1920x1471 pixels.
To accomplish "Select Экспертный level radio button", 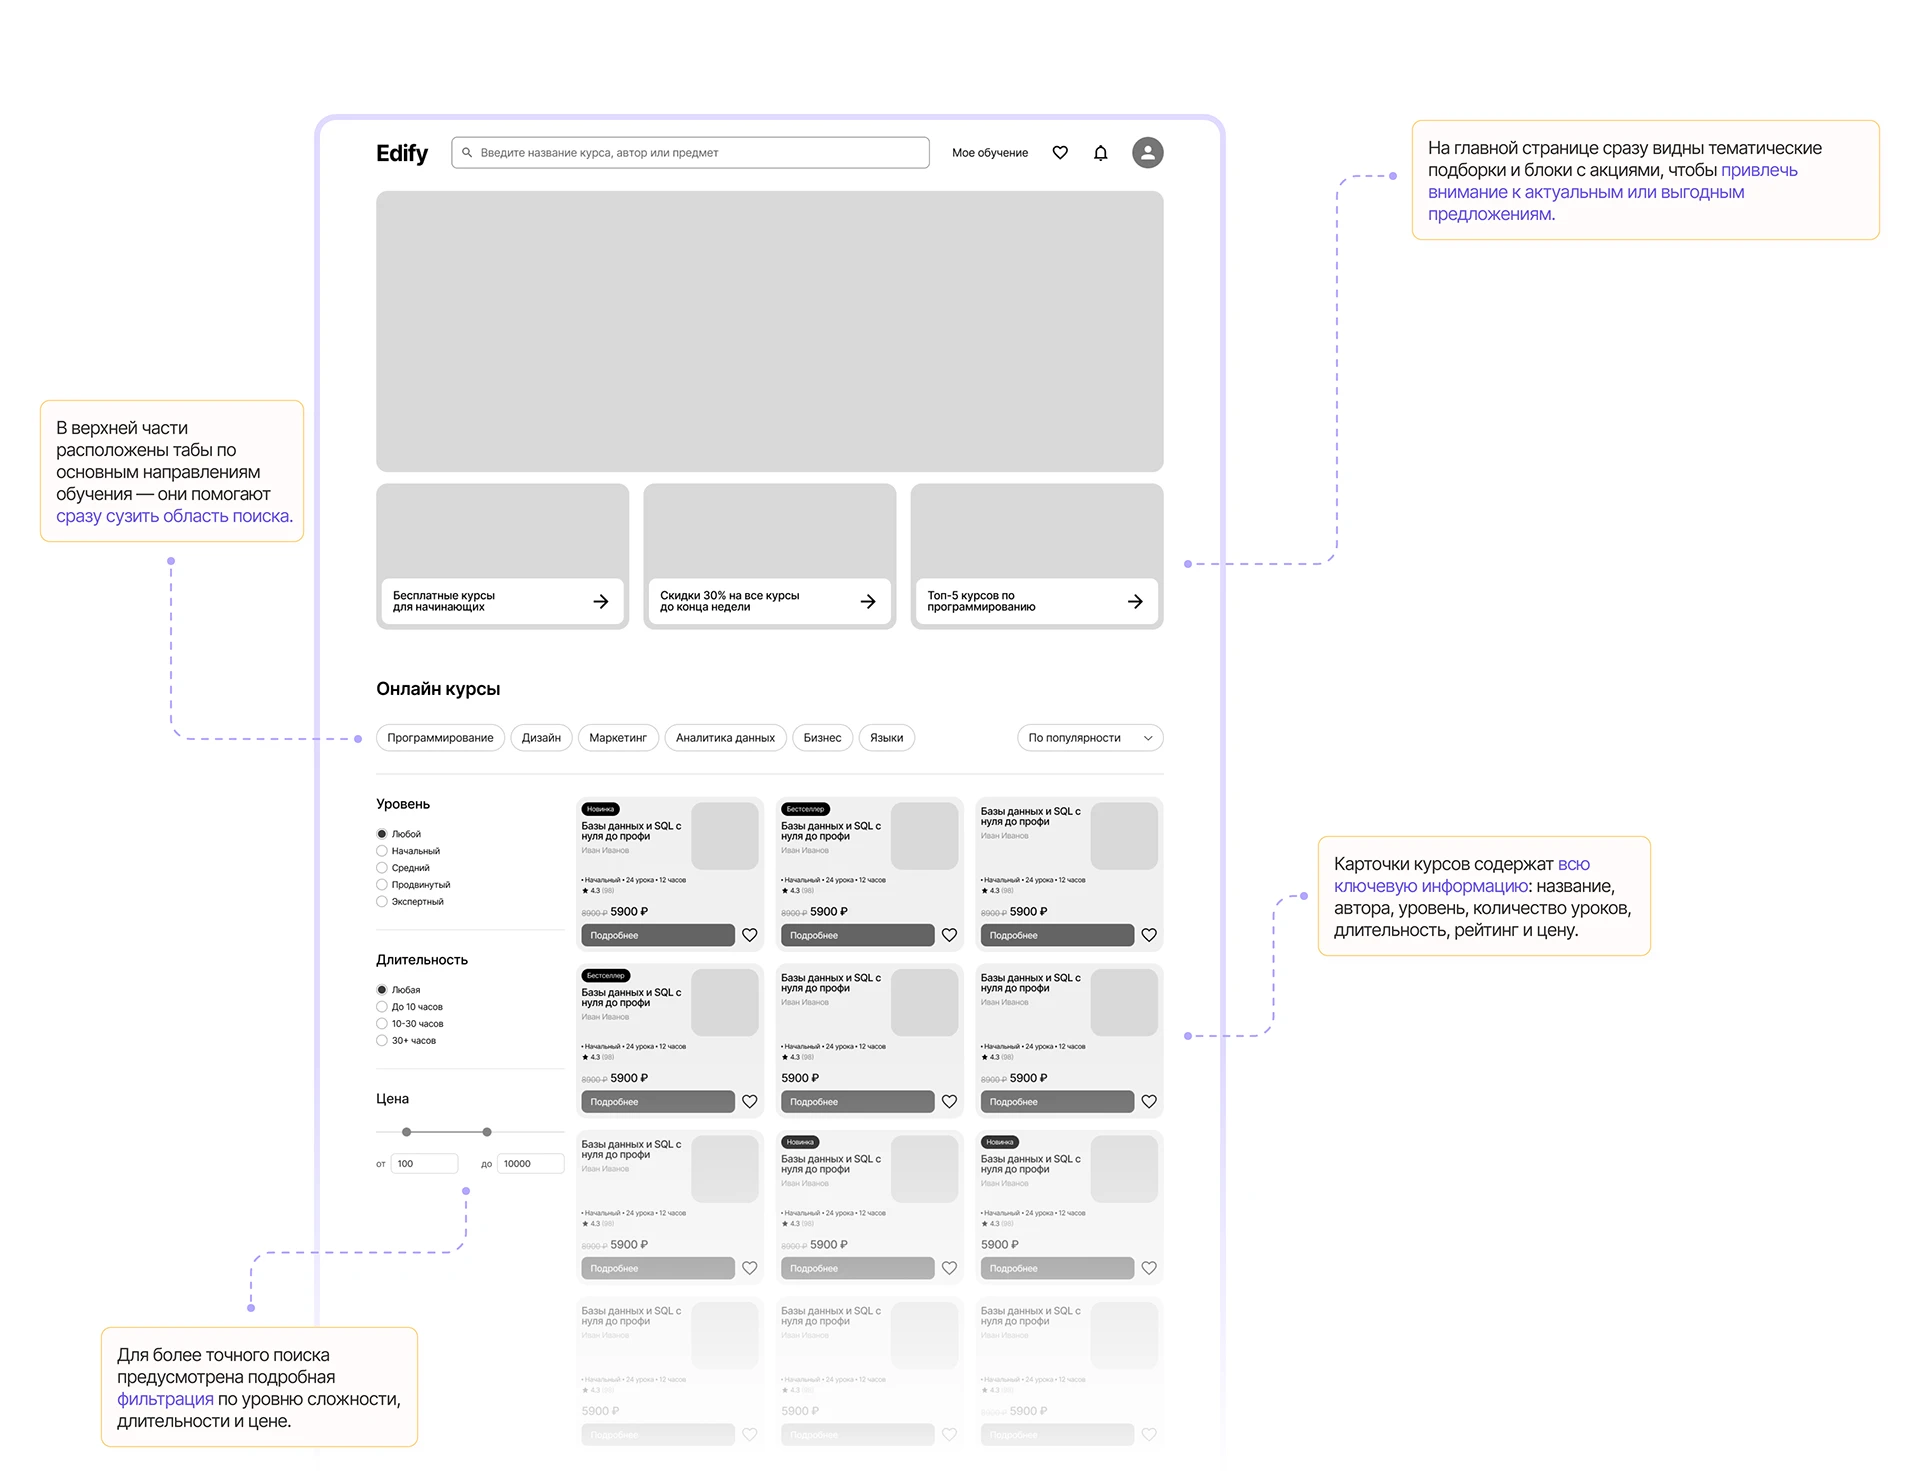I will coord(382,902).
